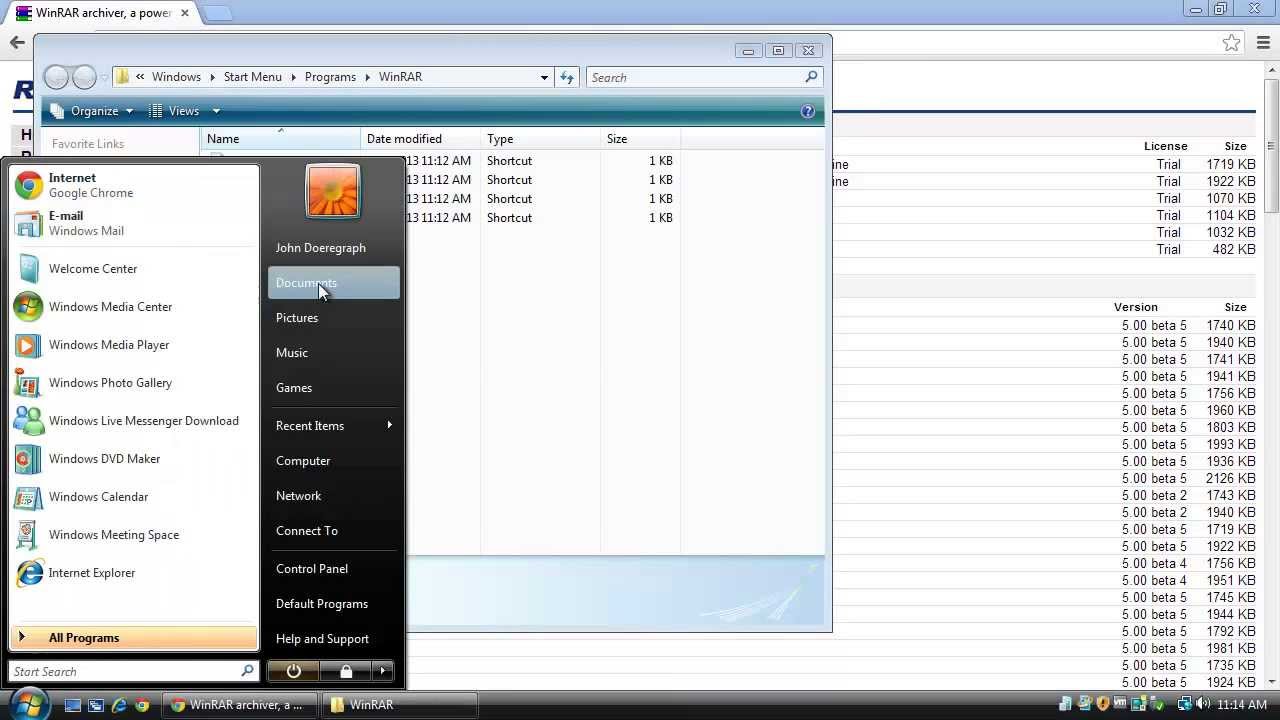This screenshot has width=1280, height=720.
Task: Open the Welcome Center icon
Action: coord(29,269)
